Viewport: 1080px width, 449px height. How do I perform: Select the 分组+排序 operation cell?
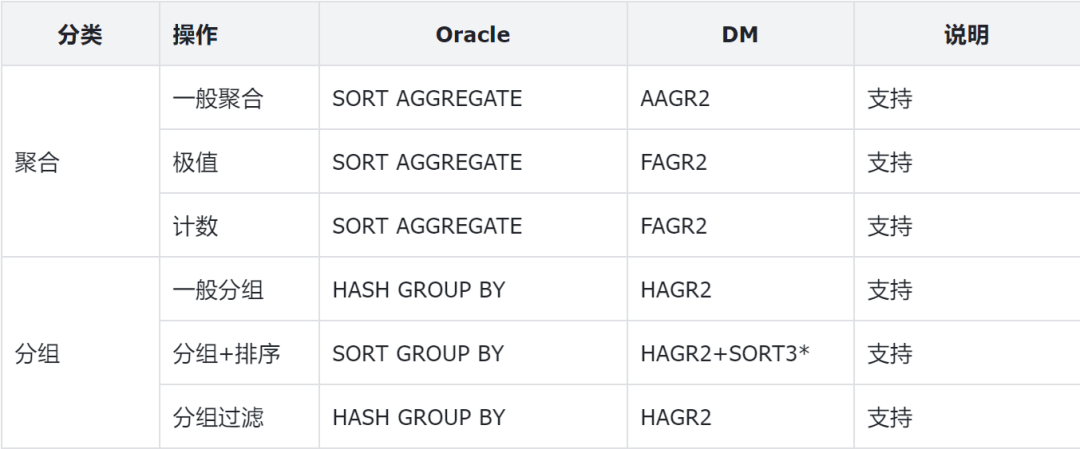pyautogui.click(x=226, y=354)
